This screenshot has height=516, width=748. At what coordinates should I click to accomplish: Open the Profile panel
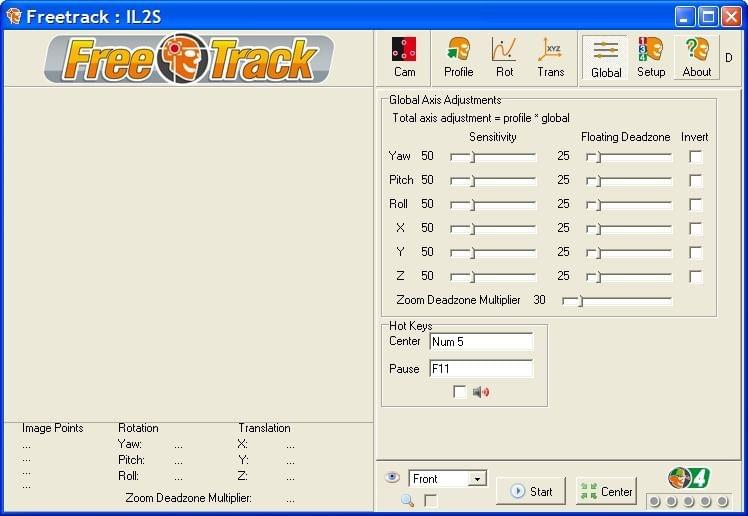(458, 57)
